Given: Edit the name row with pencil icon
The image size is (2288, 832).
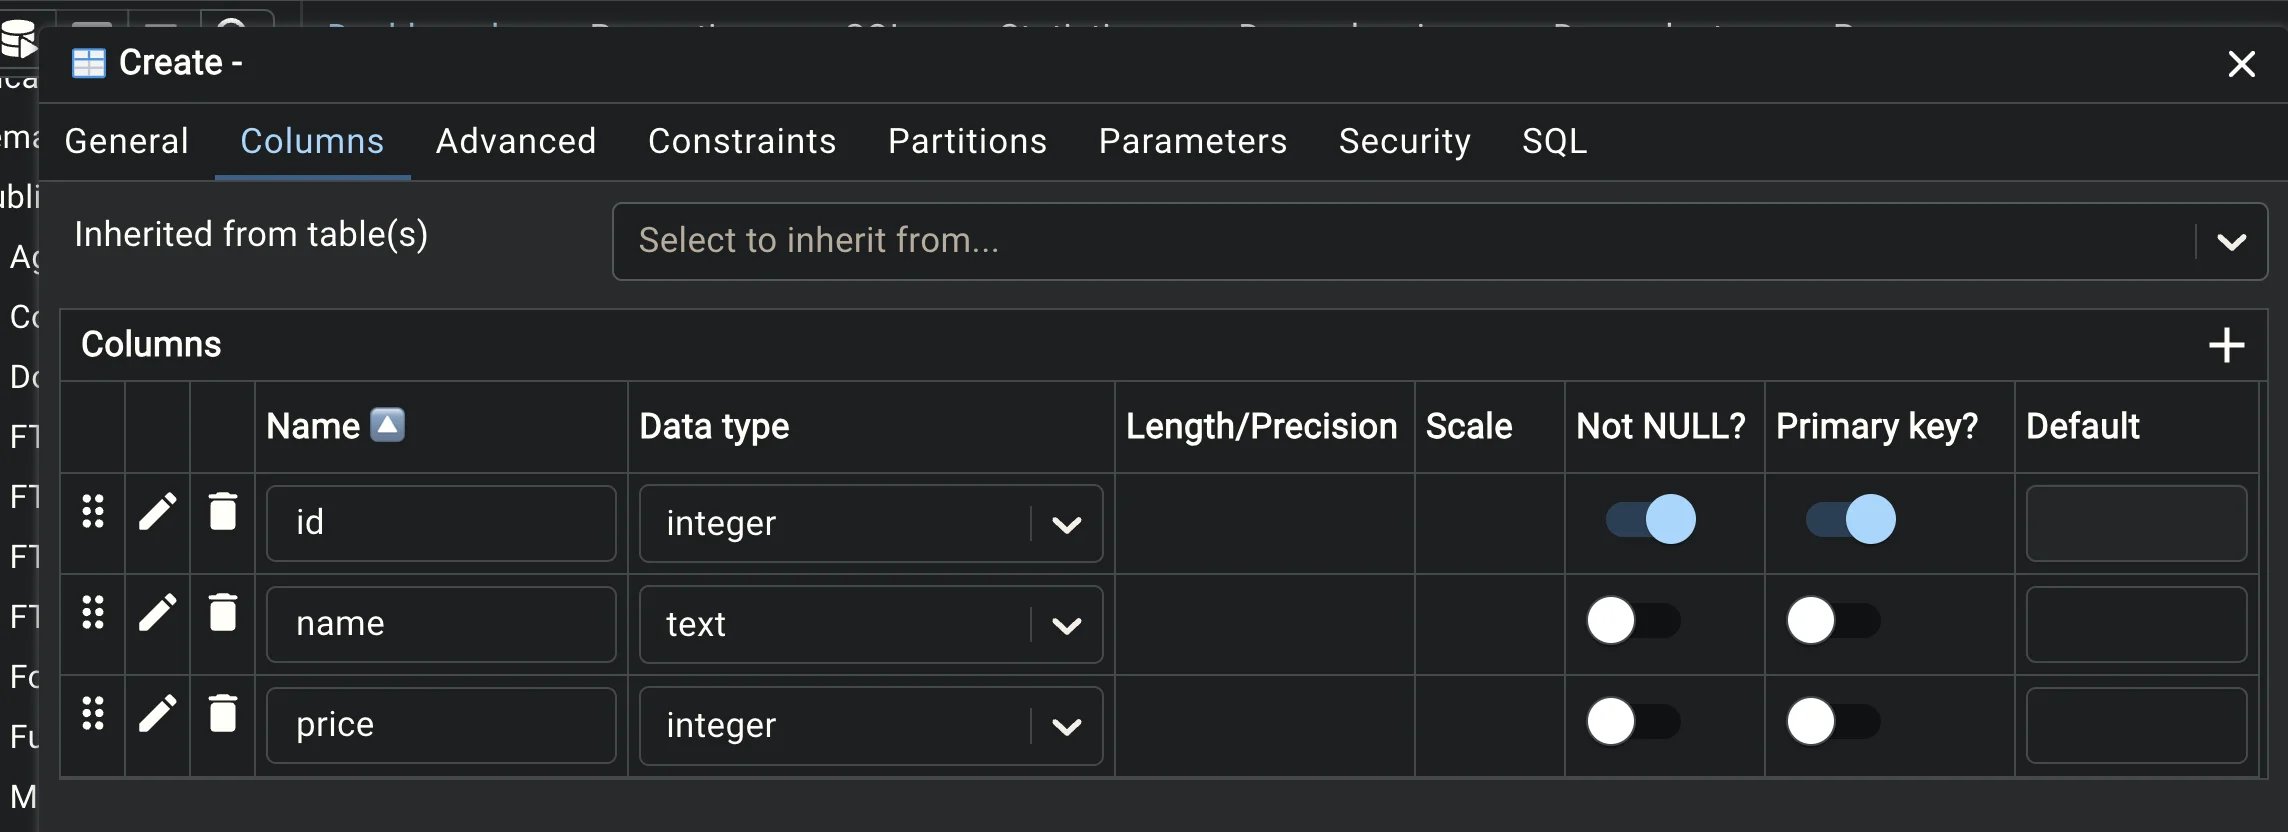Looking at the screenshot, I should pos(157,612).
